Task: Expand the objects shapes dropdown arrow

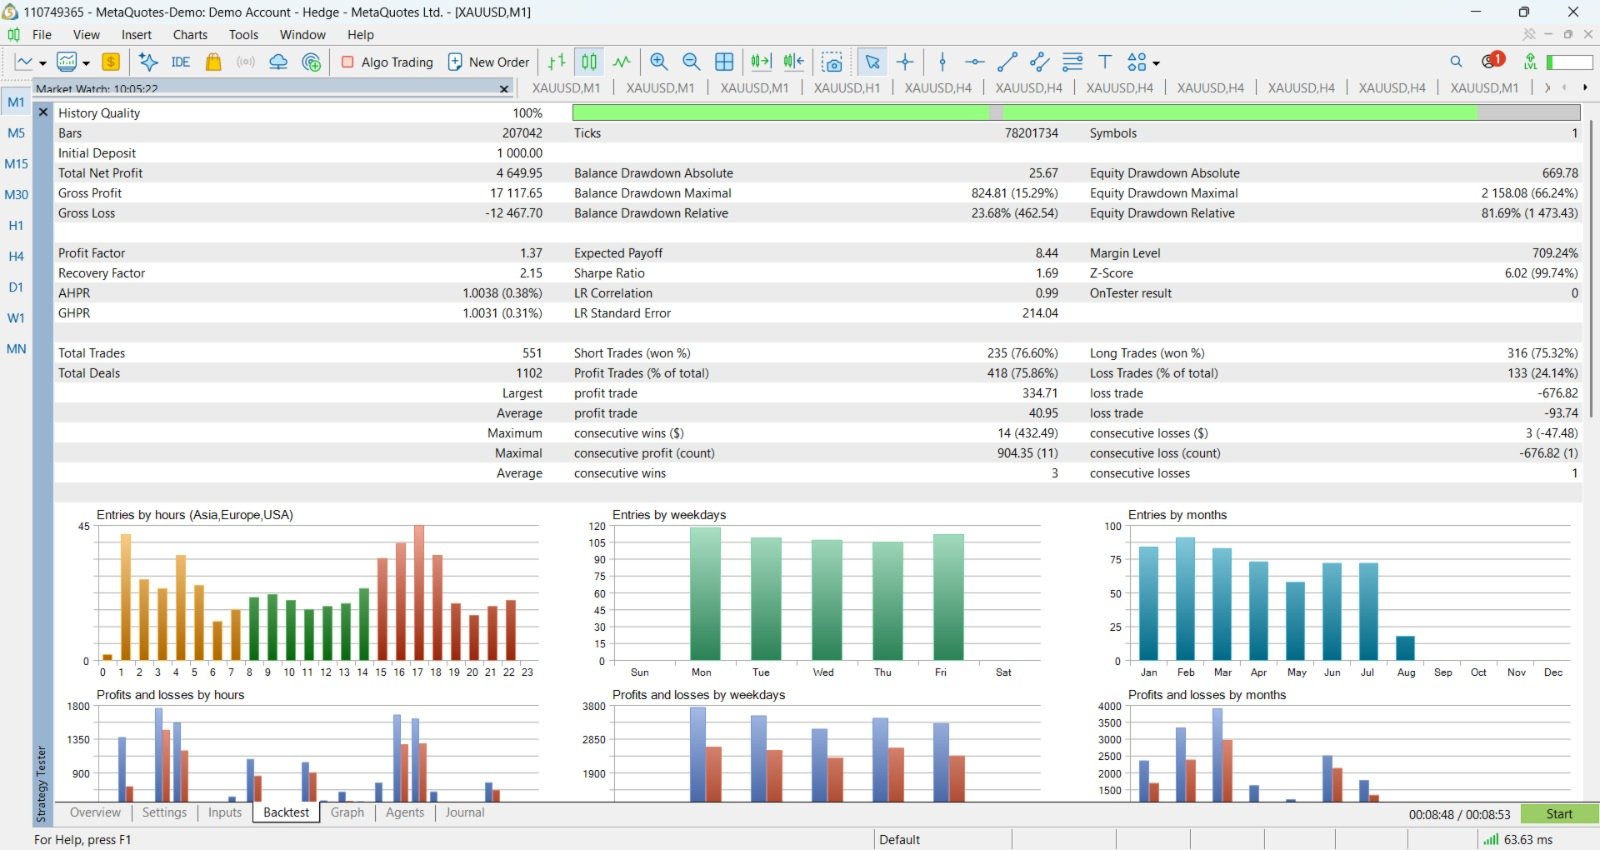Action: (x=1156, y=63)
